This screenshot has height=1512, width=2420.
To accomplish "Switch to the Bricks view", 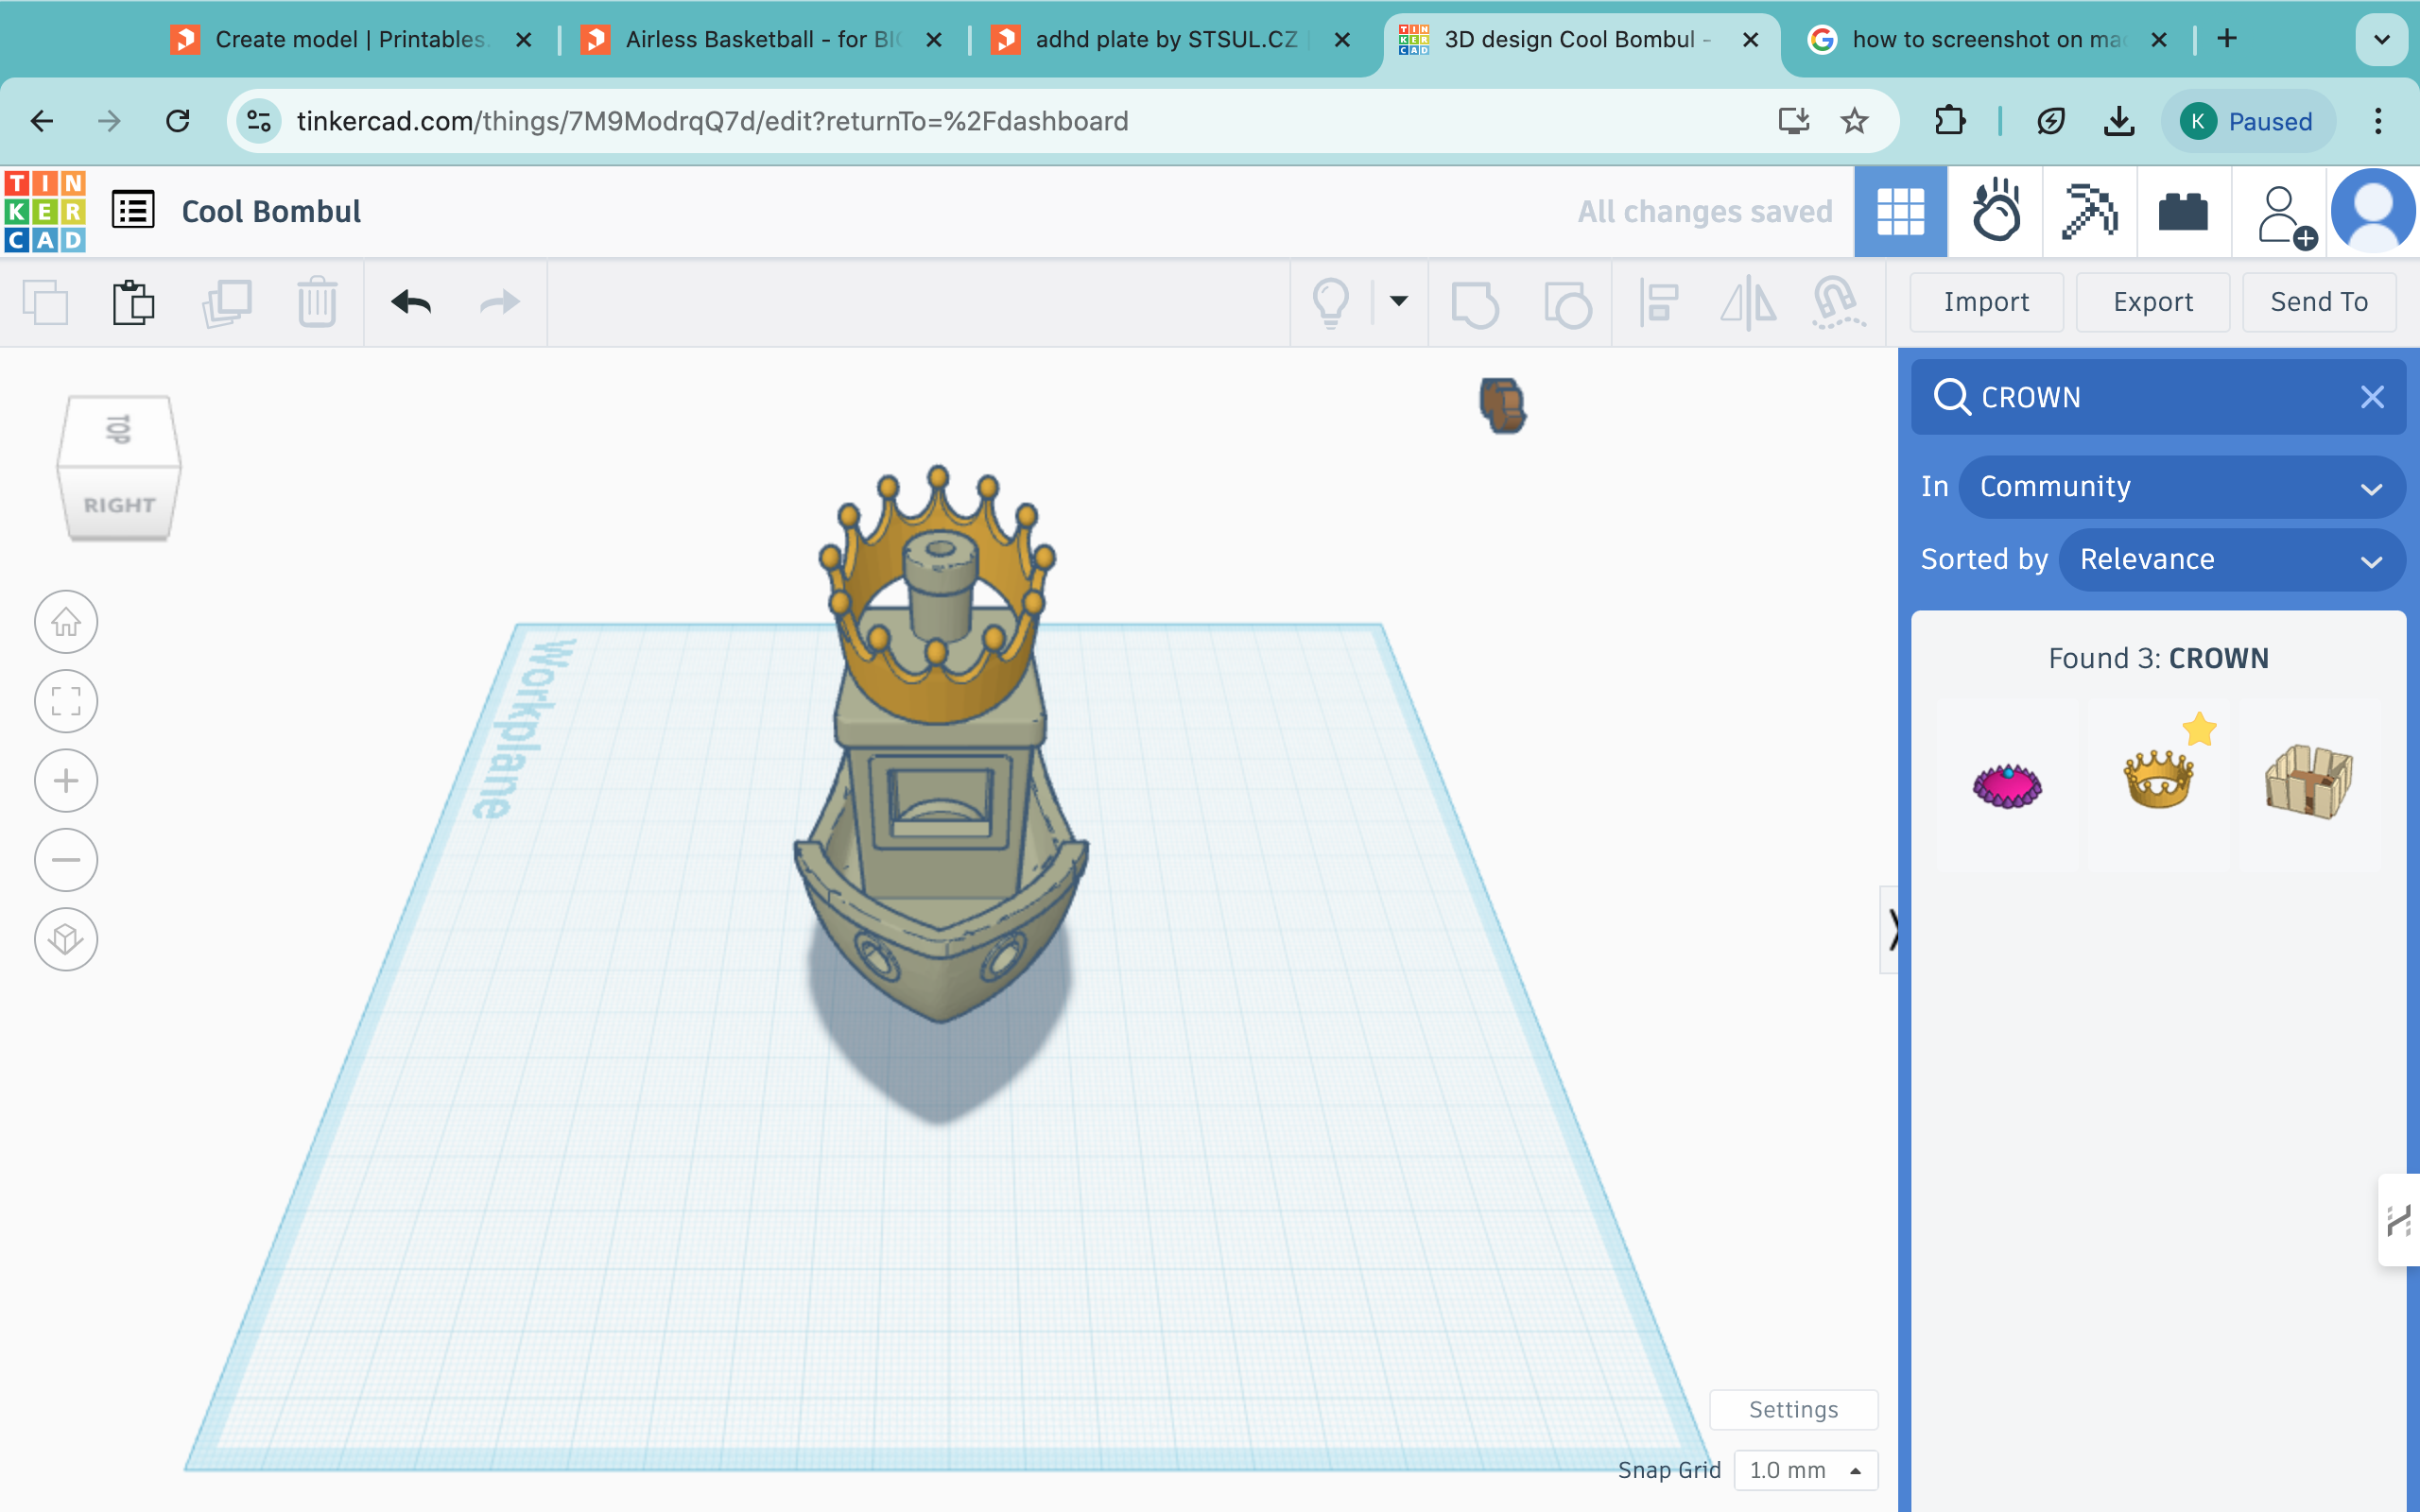I will [x=2183, y=212].
